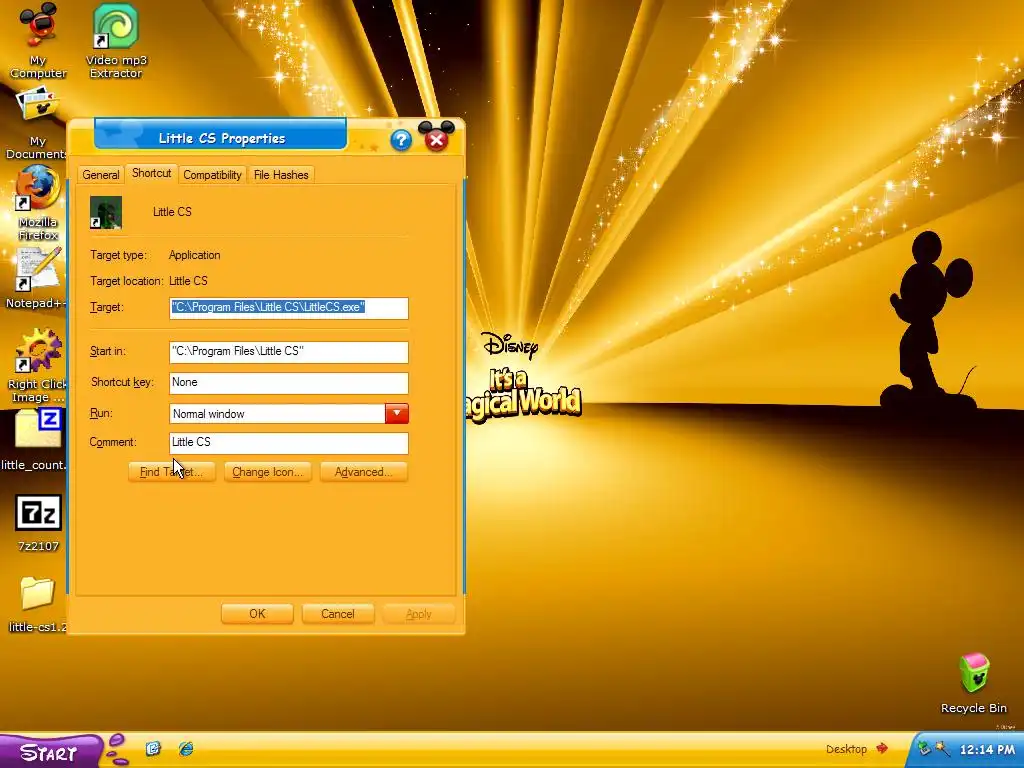
Task: Select the Shortcut tab
Action: (152, 173)
